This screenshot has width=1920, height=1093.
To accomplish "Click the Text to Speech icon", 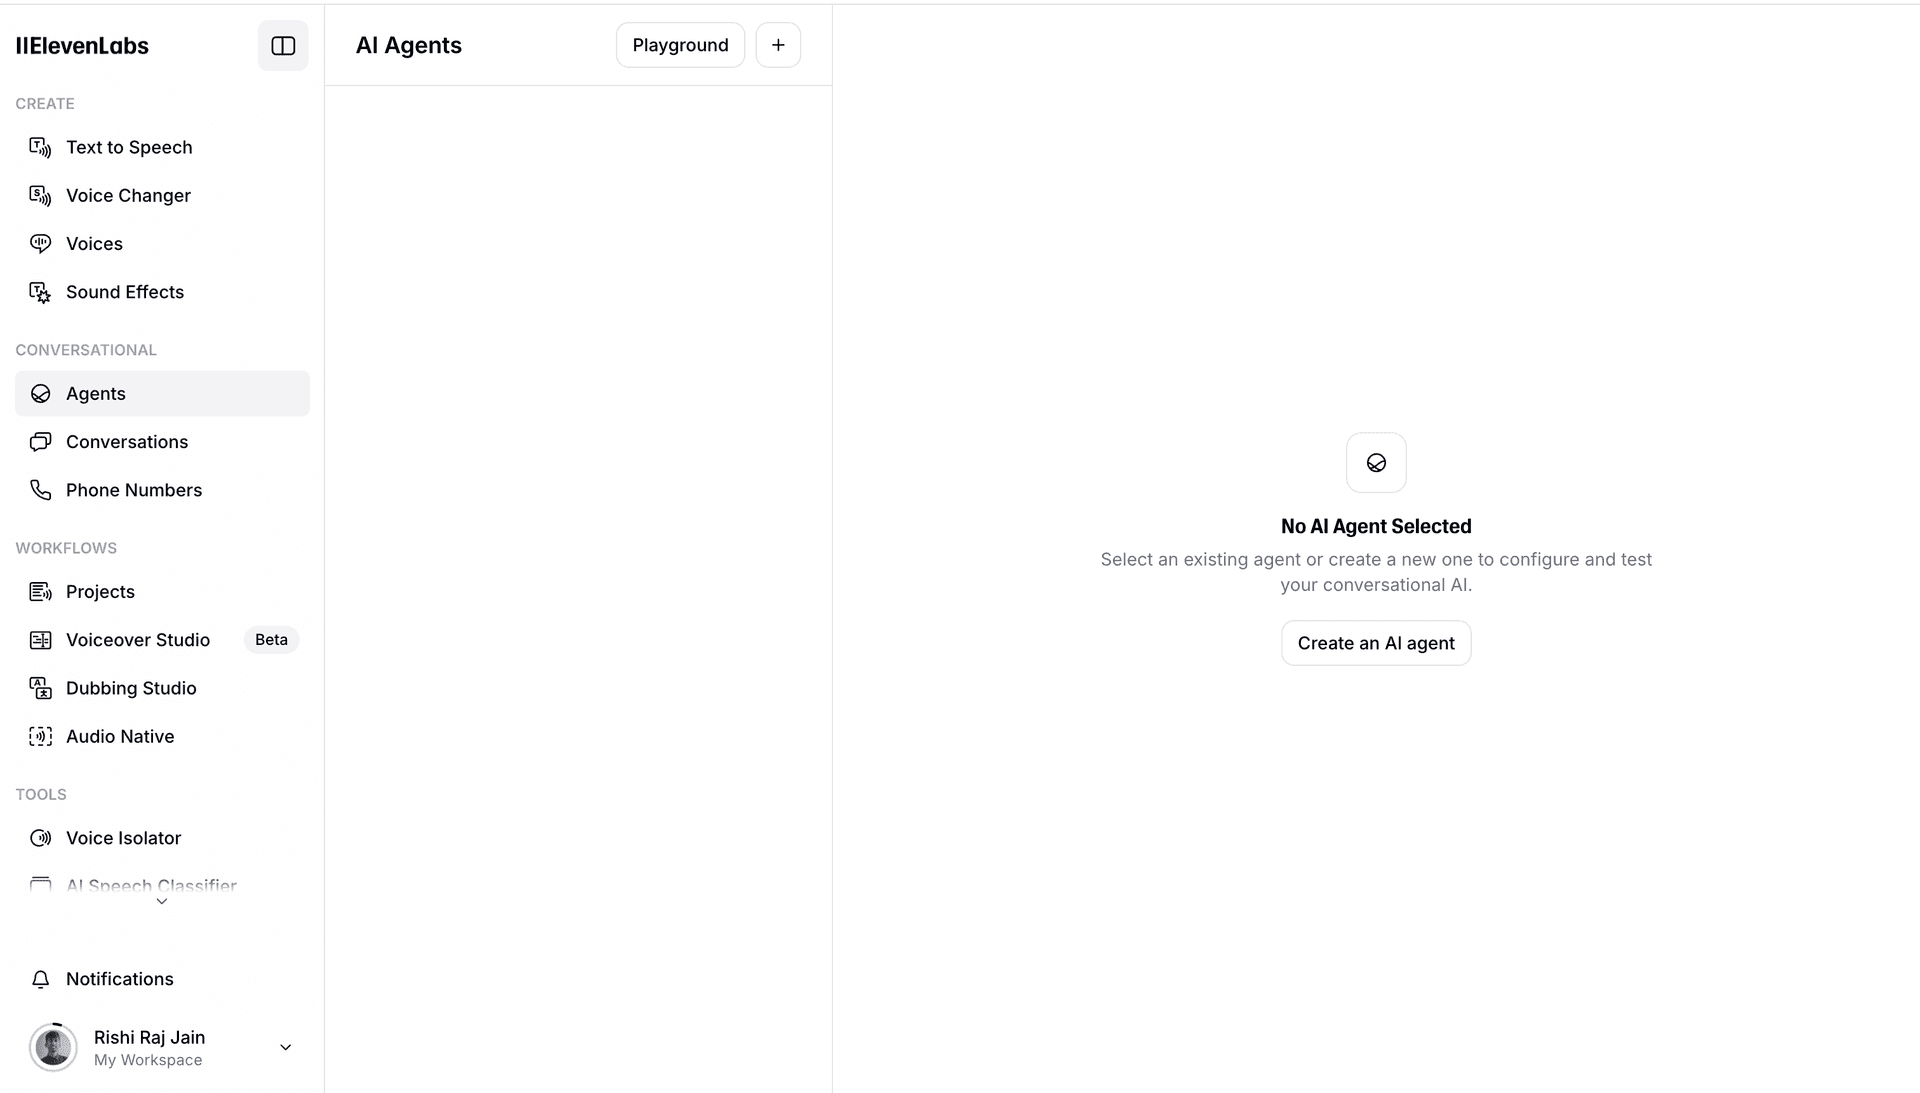I will [x=40, y=148].
